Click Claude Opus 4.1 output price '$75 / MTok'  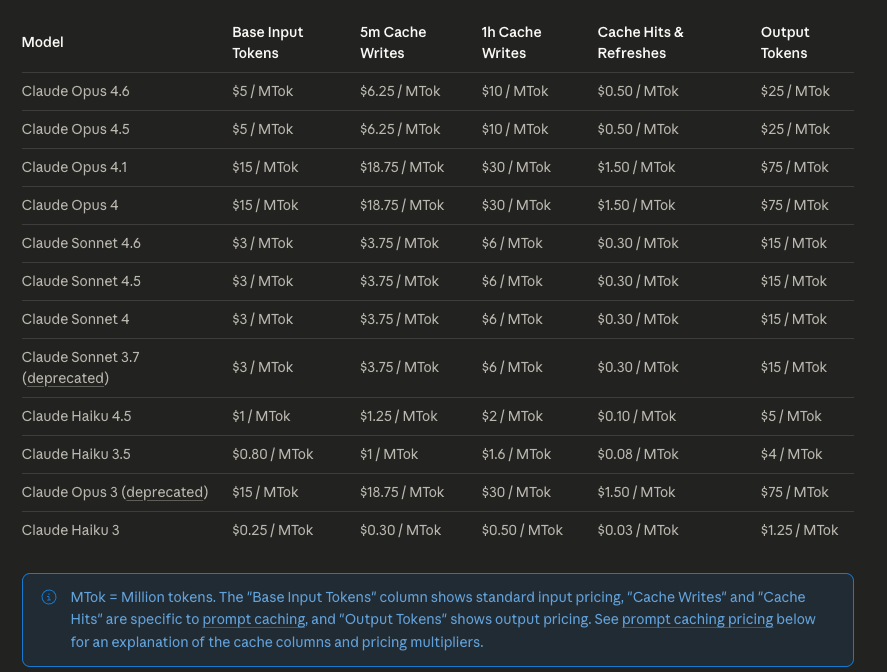click(794, 167)
